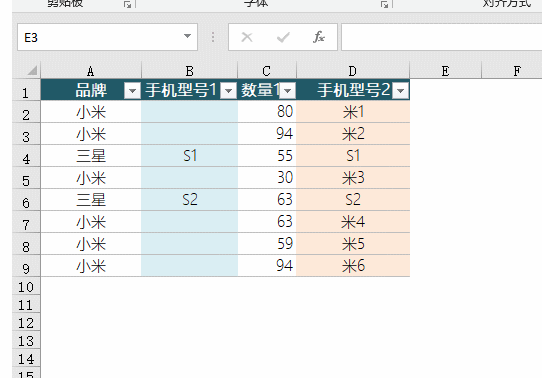Select row 3 header

(x=26, y=134)
